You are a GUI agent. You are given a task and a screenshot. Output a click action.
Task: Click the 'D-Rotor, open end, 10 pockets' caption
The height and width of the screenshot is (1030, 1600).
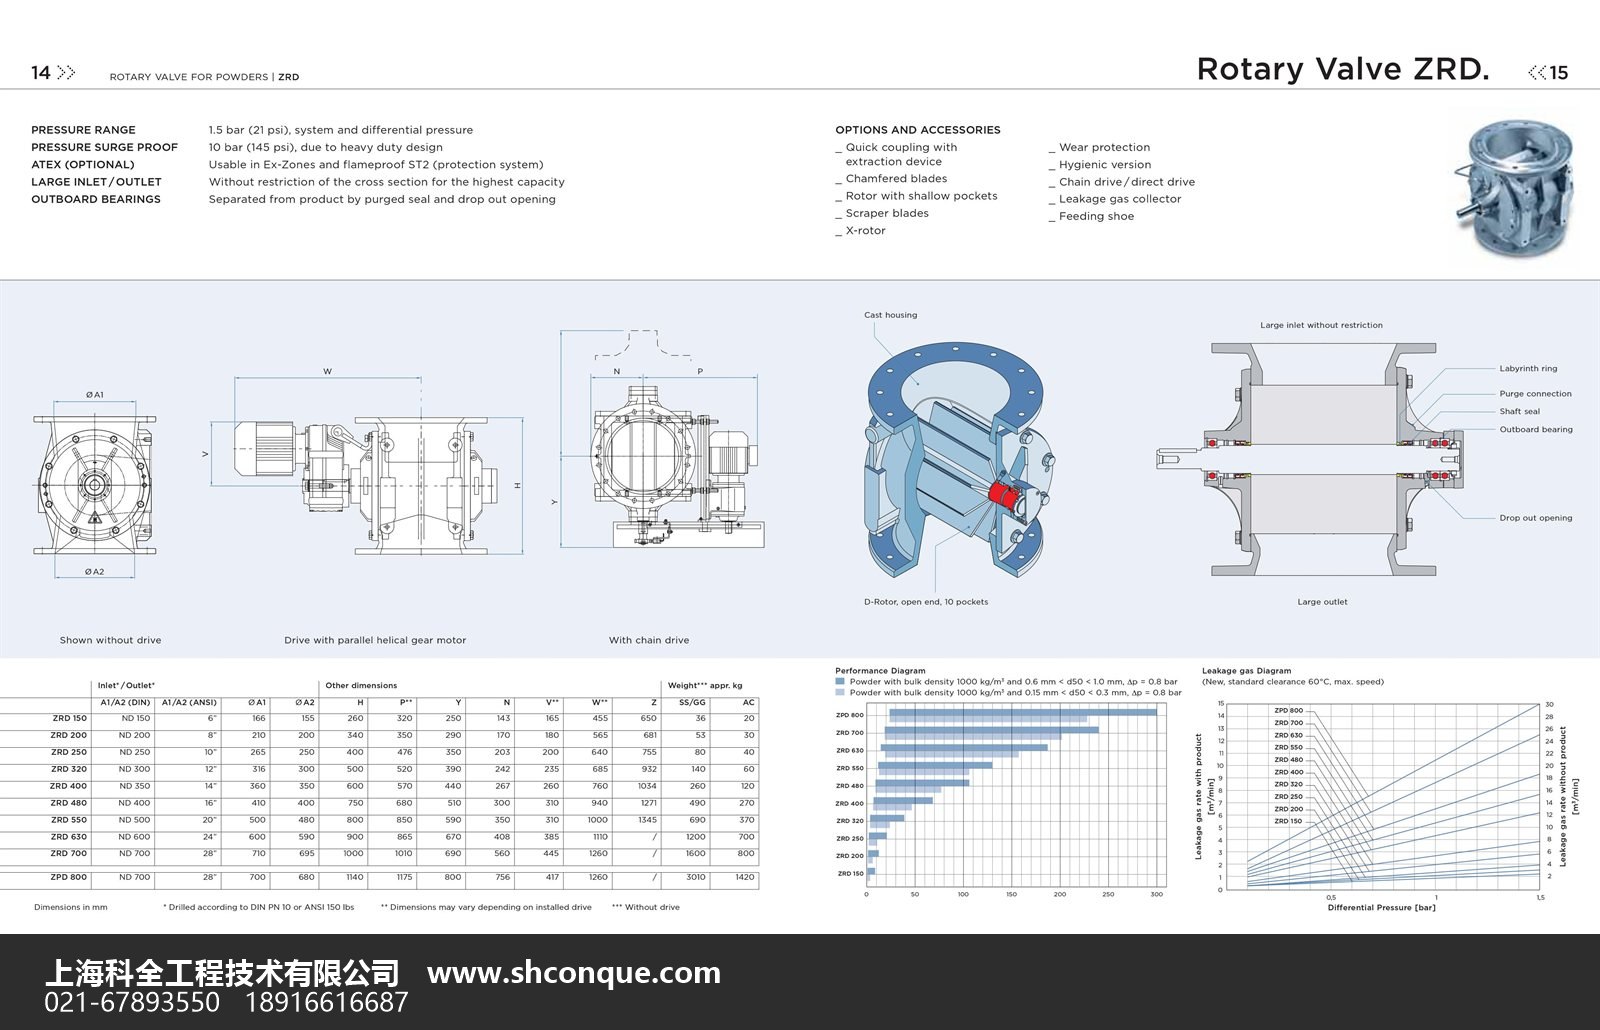point(926,602)
